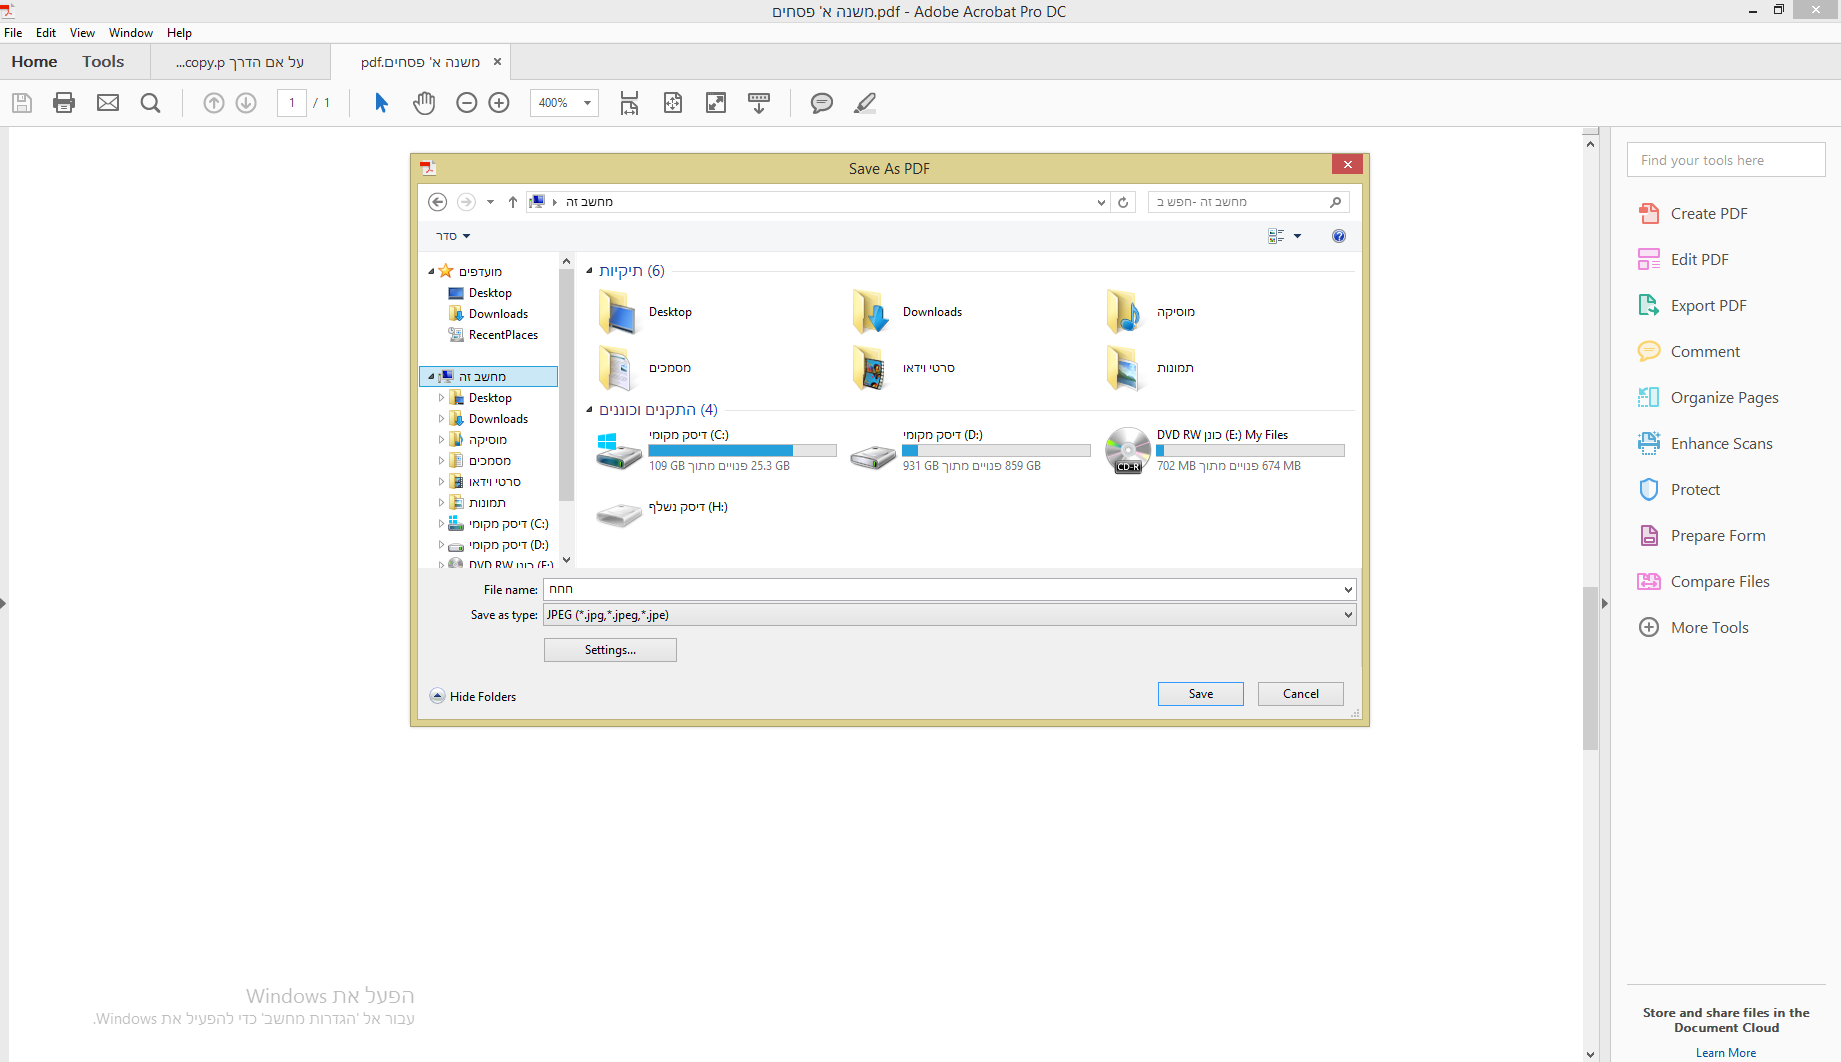This screenshot has width=1841, height=1062.
Task: Switch to the Home tab
Action: pyautogui.click(x=34, y=62)
